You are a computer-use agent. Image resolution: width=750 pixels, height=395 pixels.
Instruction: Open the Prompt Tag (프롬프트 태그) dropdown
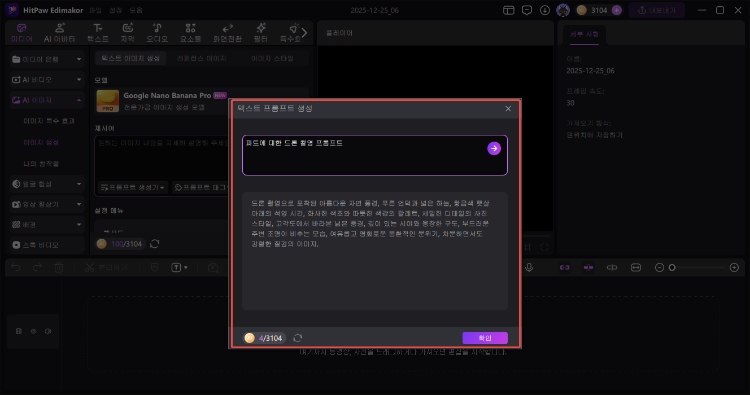coord(201,187)
